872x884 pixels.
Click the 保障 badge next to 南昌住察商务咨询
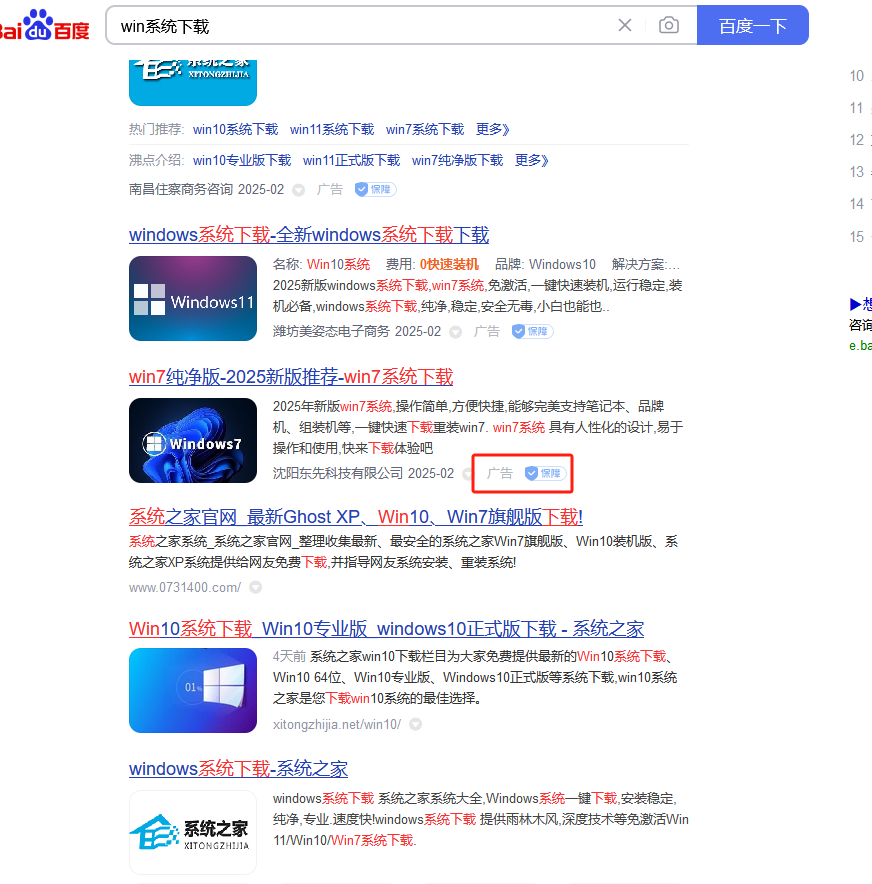click(375, 189)
